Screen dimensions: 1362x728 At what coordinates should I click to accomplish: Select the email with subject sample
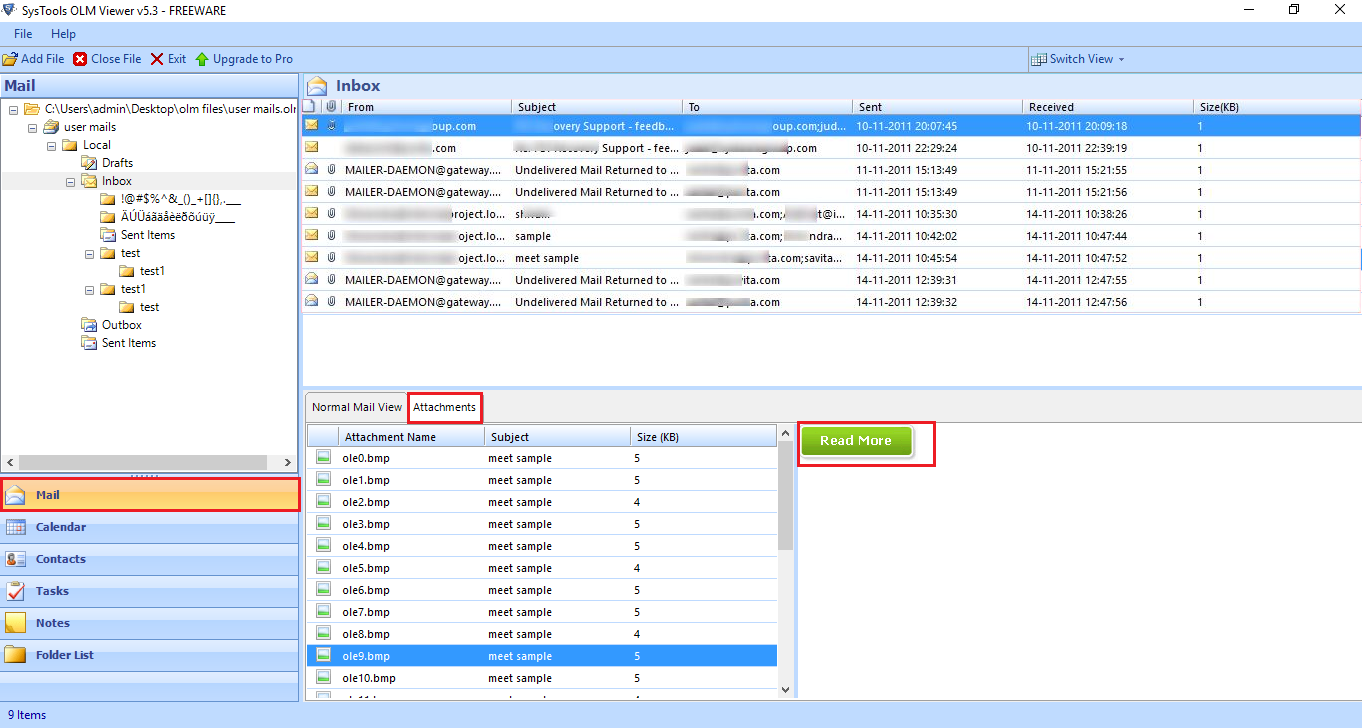[831, 236]
